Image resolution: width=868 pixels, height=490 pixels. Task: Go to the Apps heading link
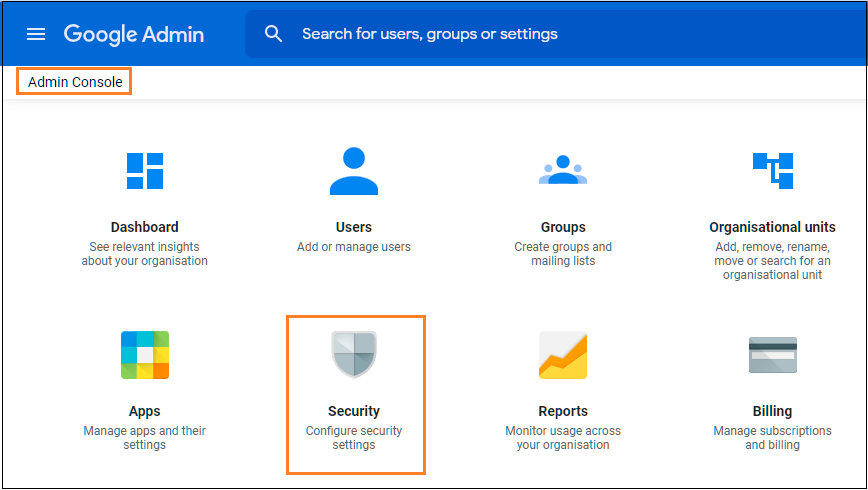145,411
